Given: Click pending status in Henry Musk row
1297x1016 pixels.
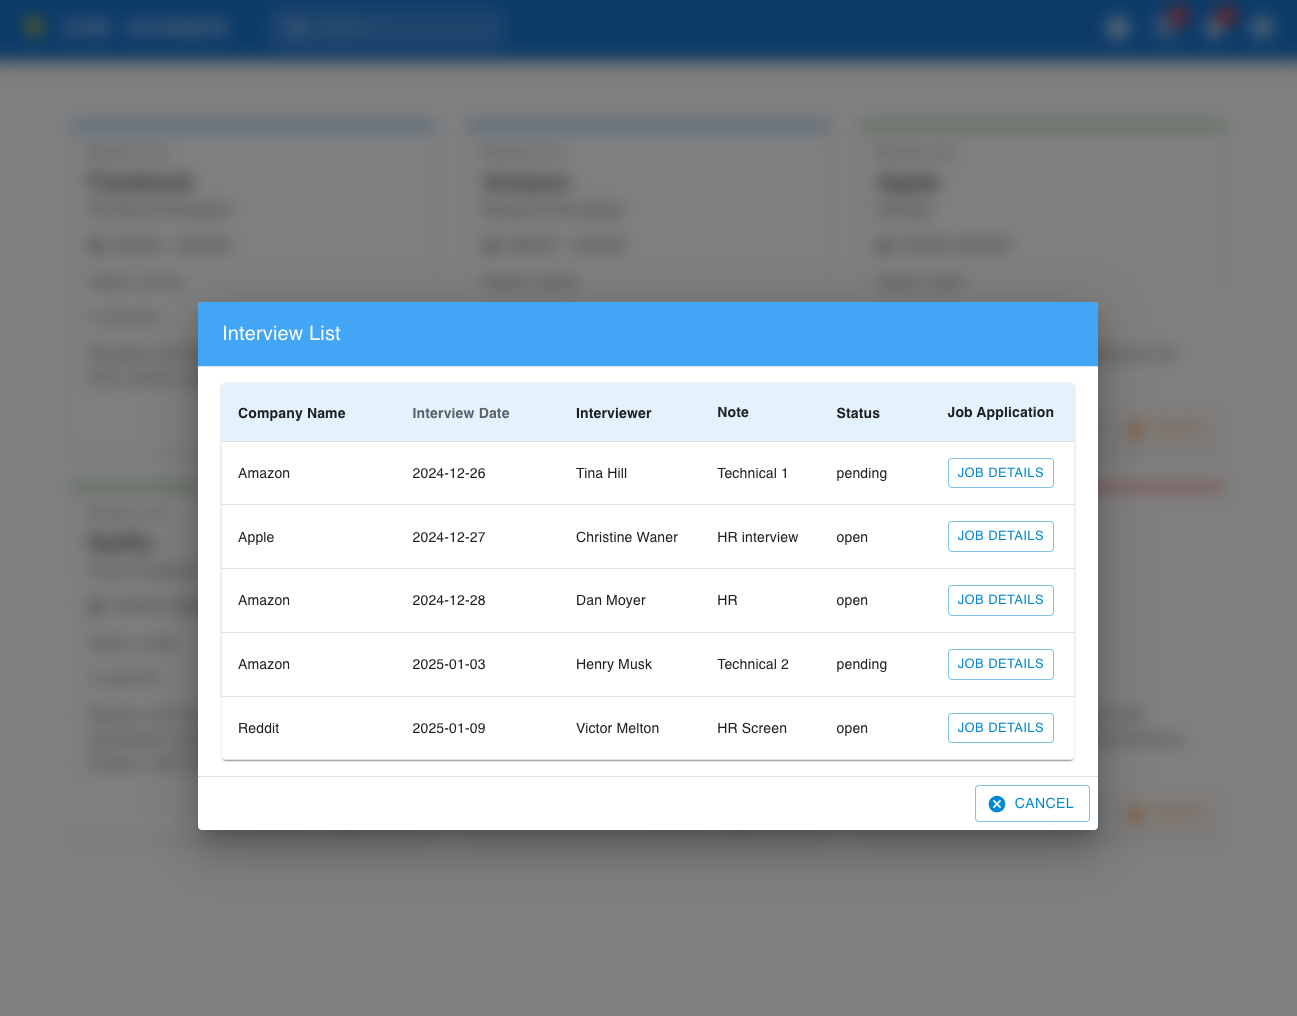Looking at the screenshot, I should (861, 664).
